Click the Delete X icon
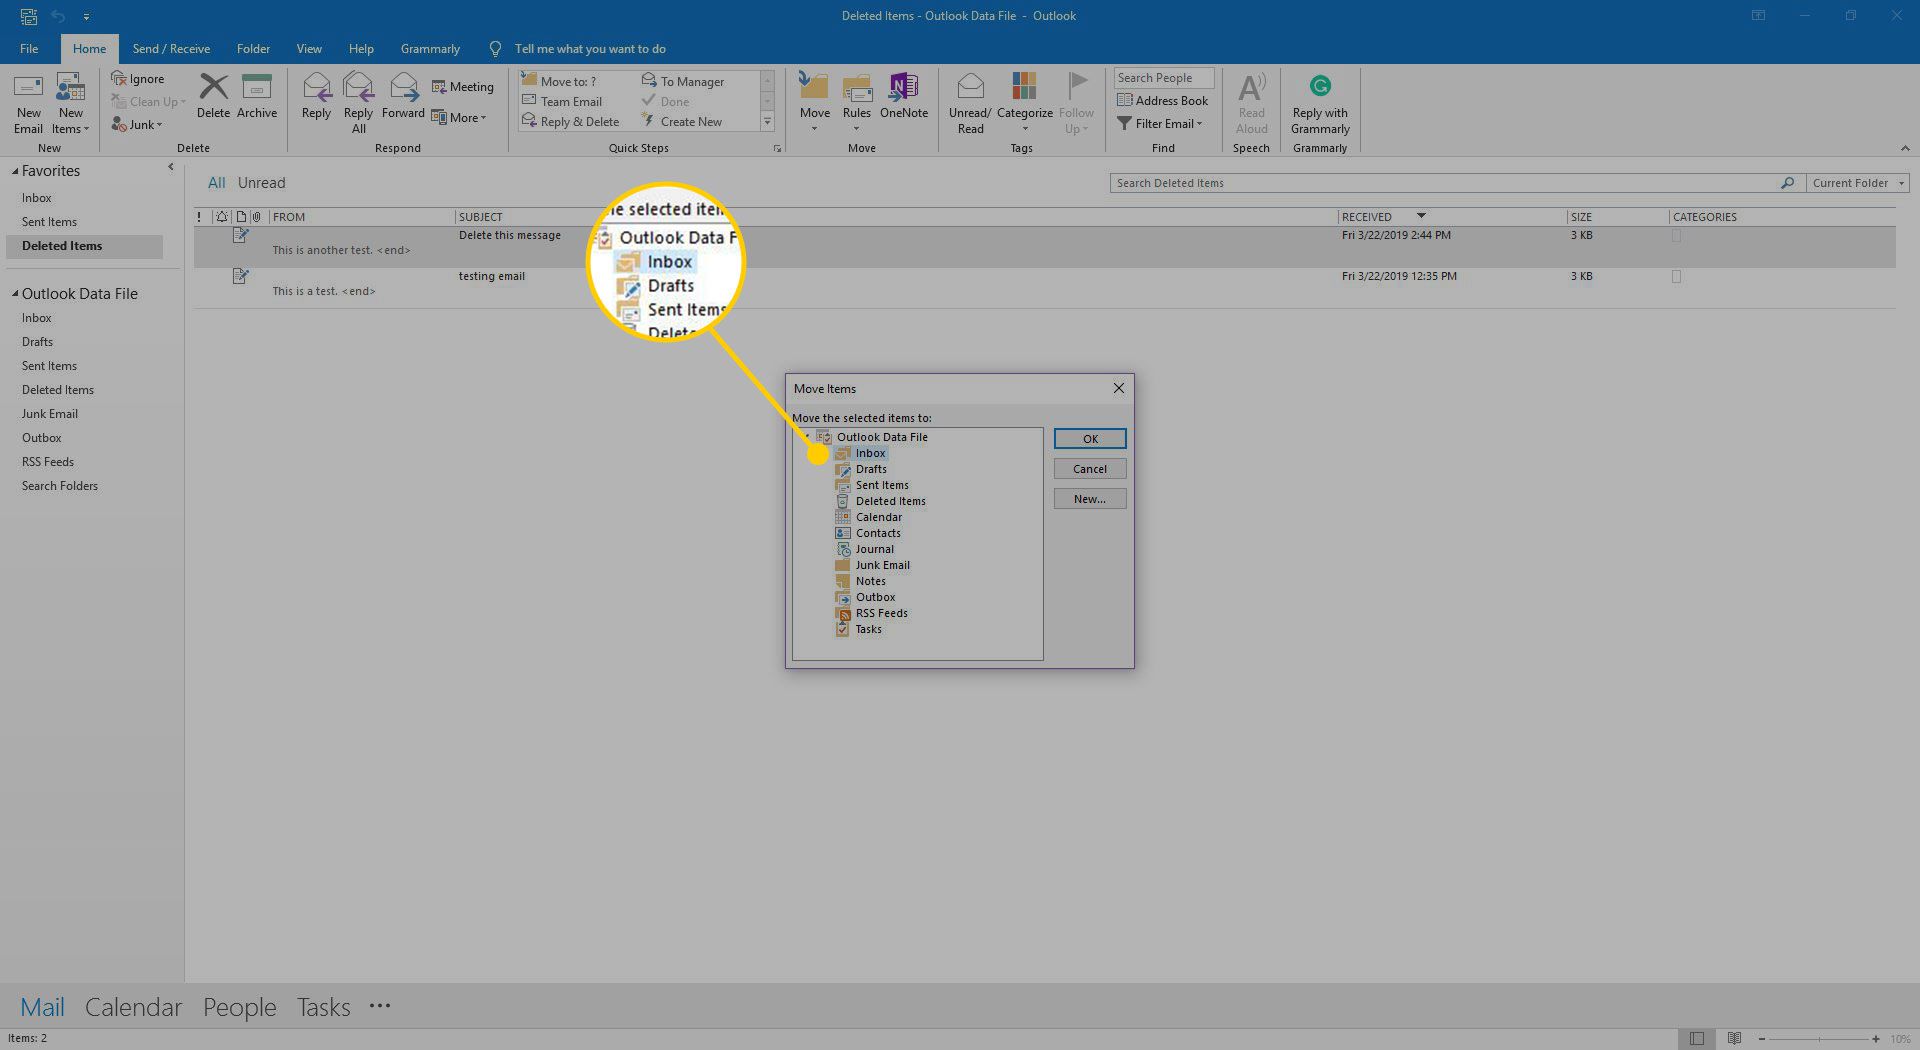This screenshot has height=1050, width=1920. pos(213,87)
